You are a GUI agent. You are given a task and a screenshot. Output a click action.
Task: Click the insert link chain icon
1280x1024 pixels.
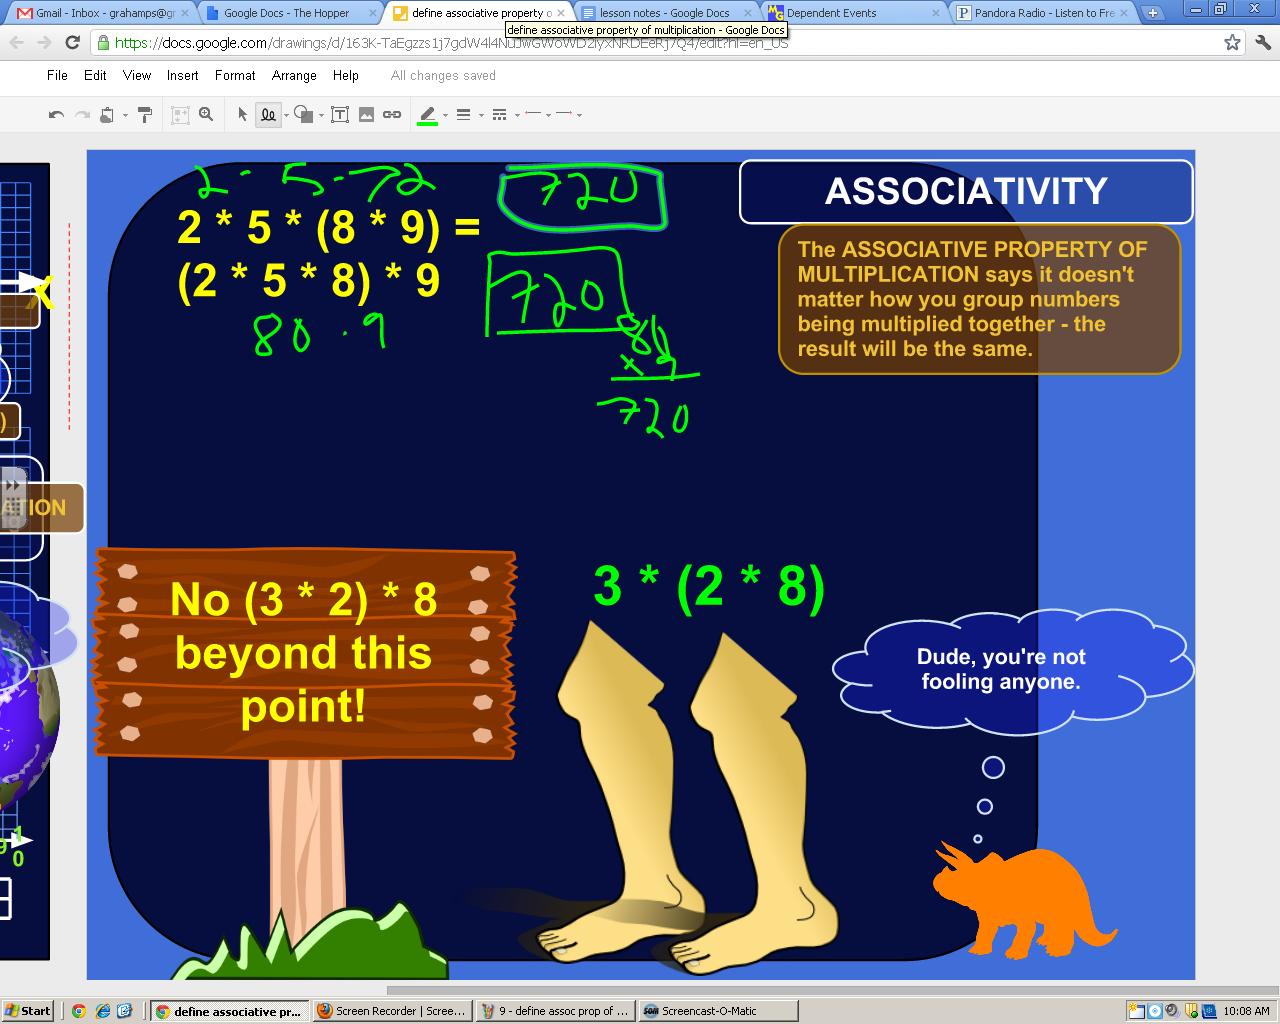[392, 115]
